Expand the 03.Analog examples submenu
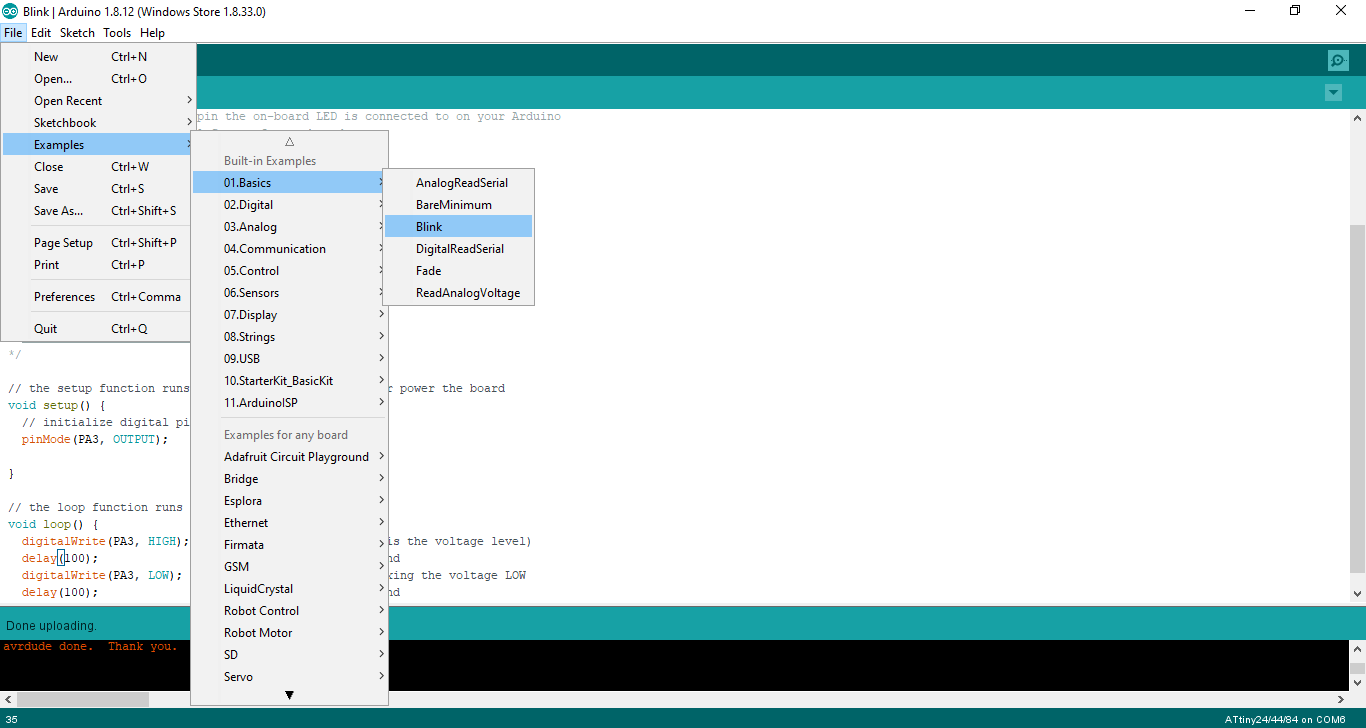Image resolution: width=1366 pixels, height=728 pixels. pos(289,227)
